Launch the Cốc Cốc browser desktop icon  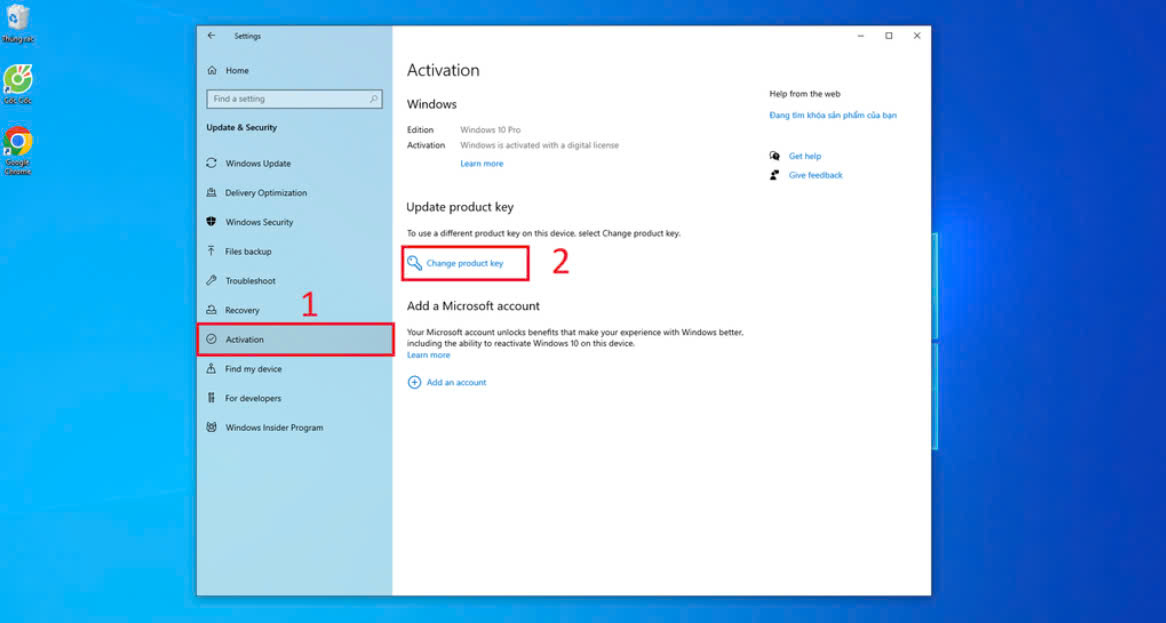(x=18, y=84)
